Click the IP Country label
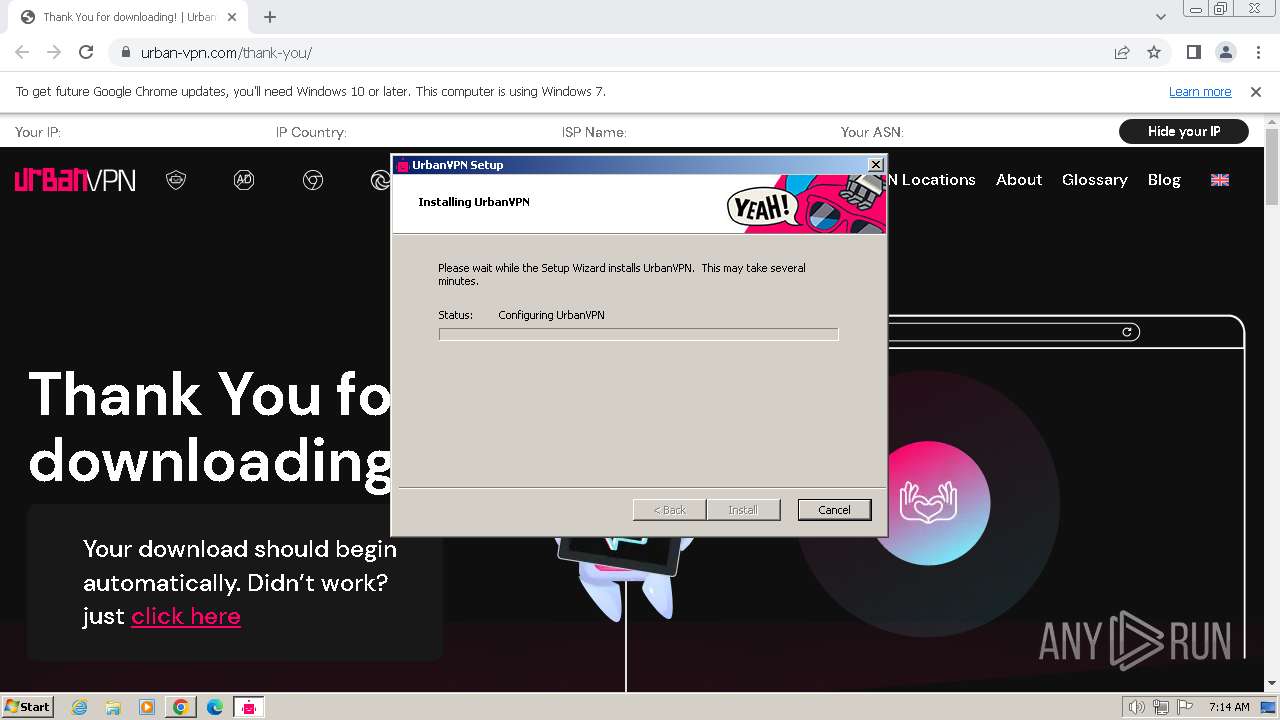Screen dimensions: 1280x720 click(311, 132)
